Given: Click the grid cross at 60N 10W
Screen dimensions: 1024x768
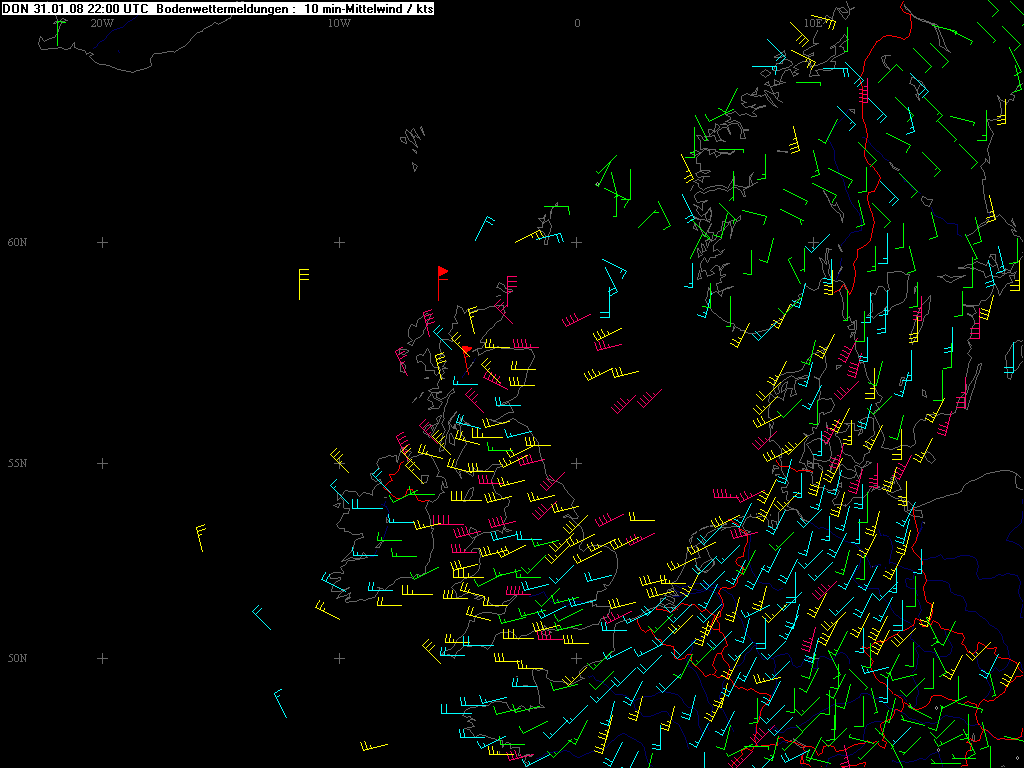Looking at the screenshot, I should (339, 242).
